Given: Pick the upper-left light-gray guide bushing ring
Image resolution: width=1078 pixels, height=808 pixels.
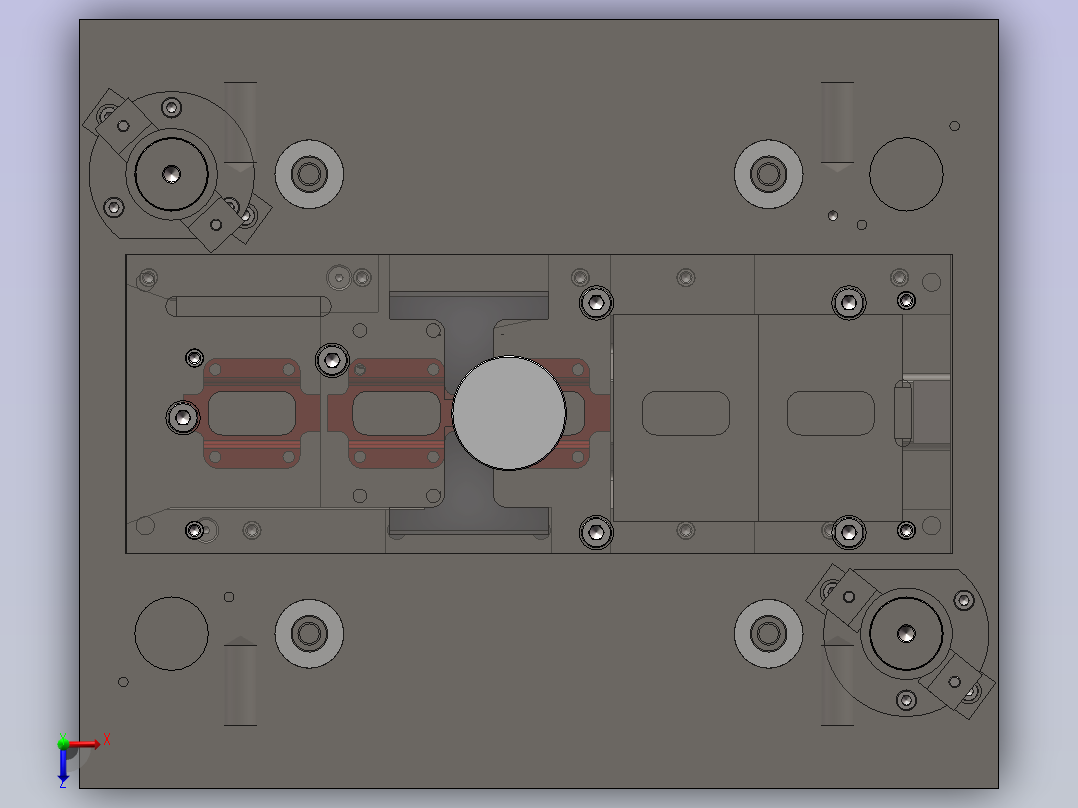Looking at the screenshot, I should click(309, 174).
